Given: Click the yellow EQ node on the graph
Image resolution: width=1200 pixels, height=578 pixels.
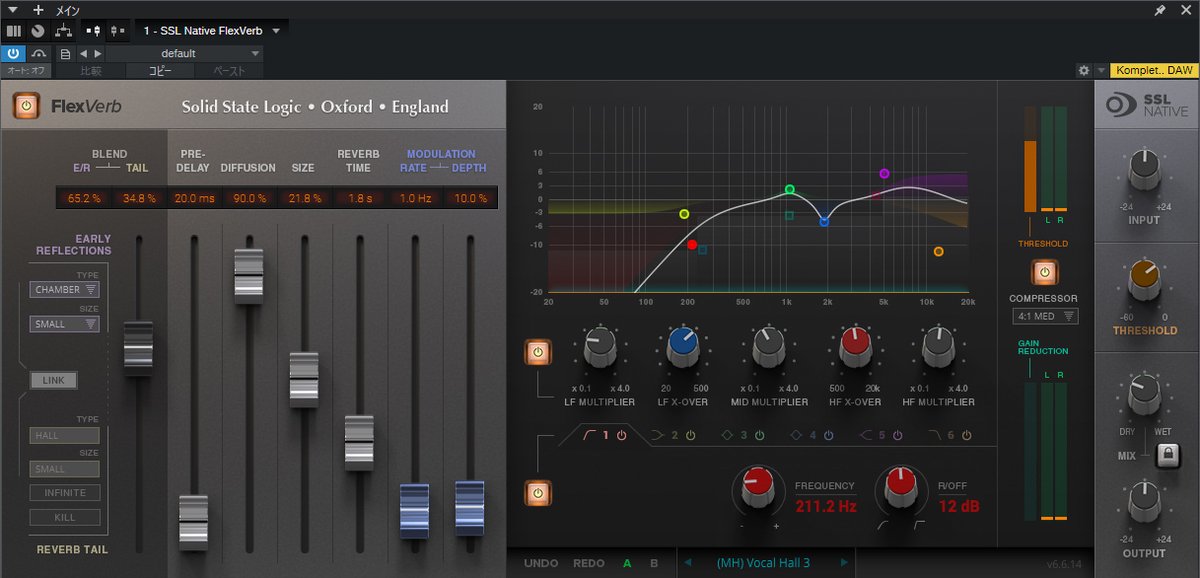Looking at the screenshot, I should click(684, 214).
